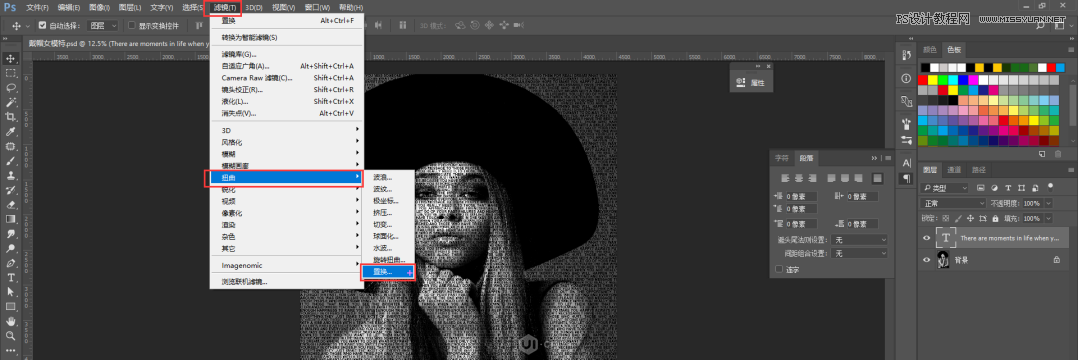Select the Path Selection tool
Viewport: 1078px width, 360px height.
(11, 292)
